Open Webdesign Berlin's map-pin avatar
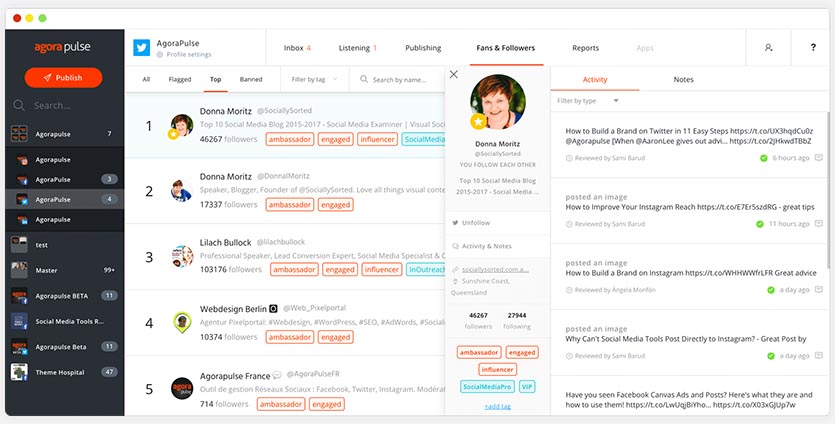The image size is (835, 424). [182, 322]
